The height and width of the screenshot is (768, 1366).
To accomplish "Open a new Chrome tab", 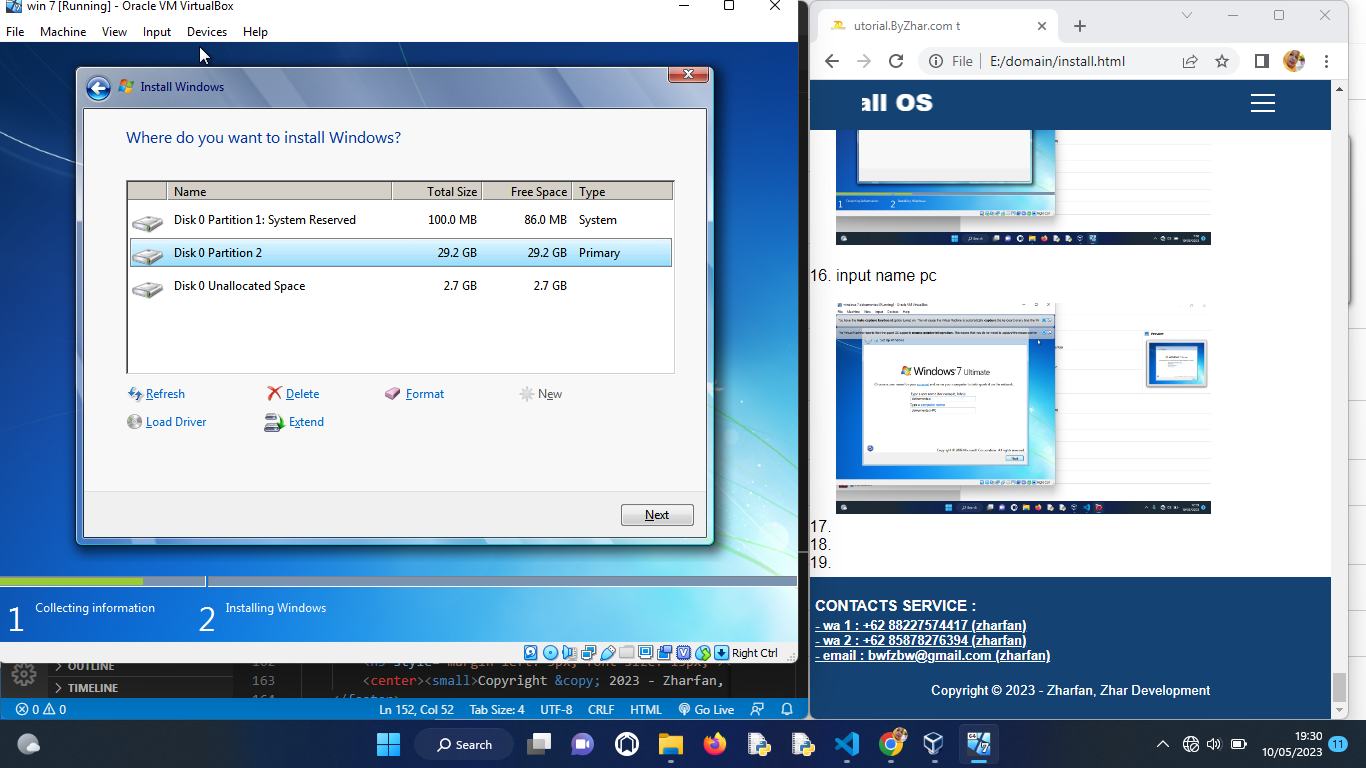I will [x=1079, y=26].
